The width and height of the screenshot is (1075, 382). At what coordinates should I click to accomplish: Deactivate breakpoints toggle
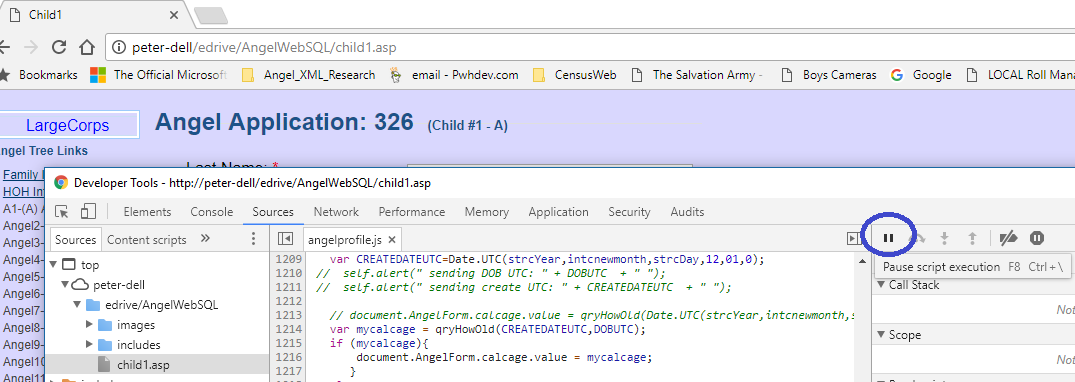(x=1008, y=238)
